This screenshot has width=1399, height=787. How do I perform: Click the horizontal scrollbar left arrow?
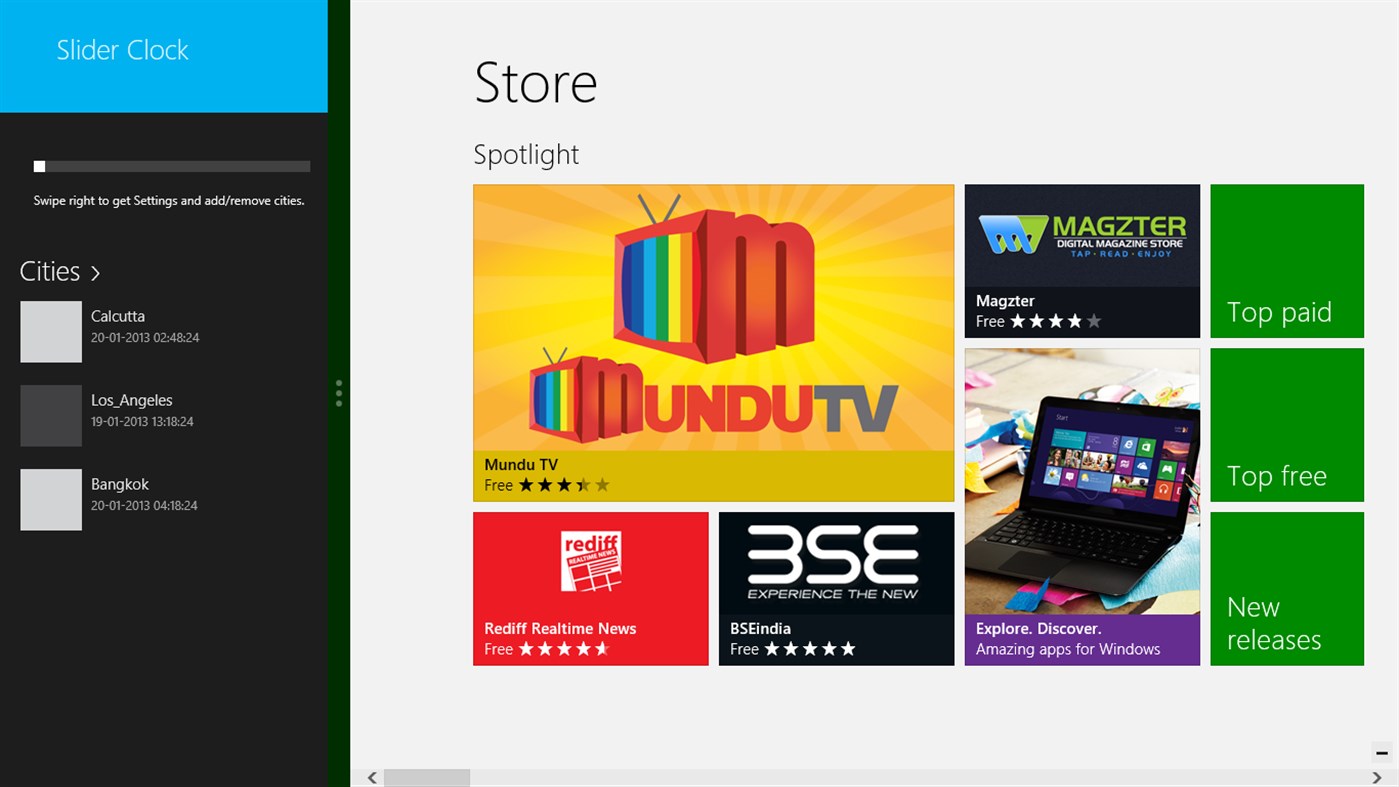pos(372,778)
